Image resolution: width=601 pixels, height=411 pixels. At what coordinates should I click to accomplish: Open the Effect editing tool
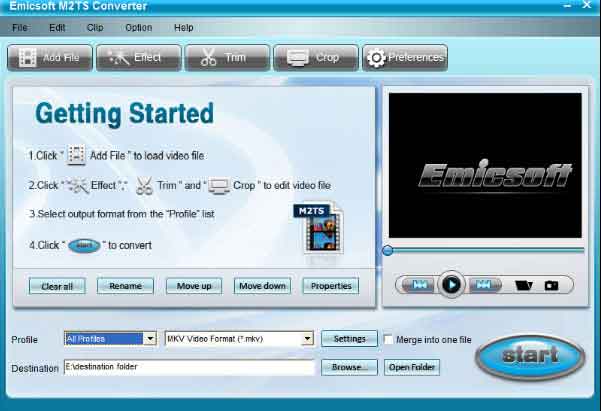coord(139,58)
